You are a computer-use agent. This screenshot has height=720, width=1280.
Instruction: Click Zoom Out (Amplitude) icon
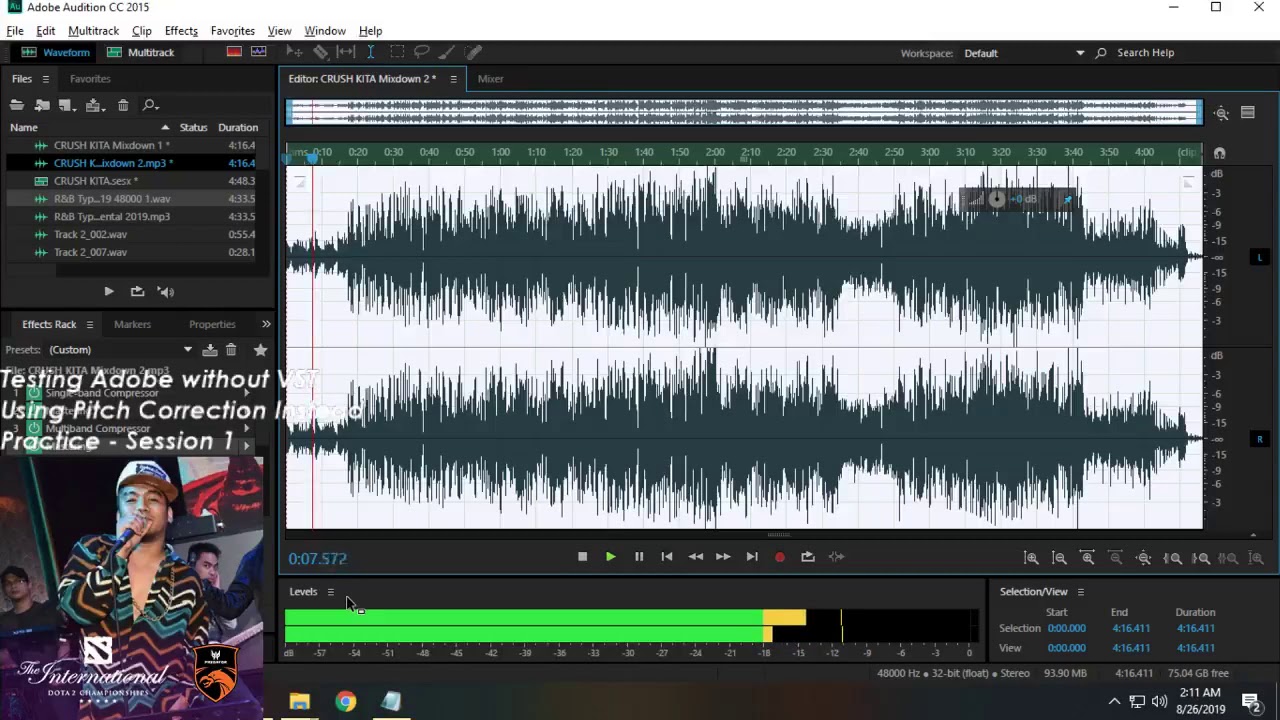pos(1059,558)
